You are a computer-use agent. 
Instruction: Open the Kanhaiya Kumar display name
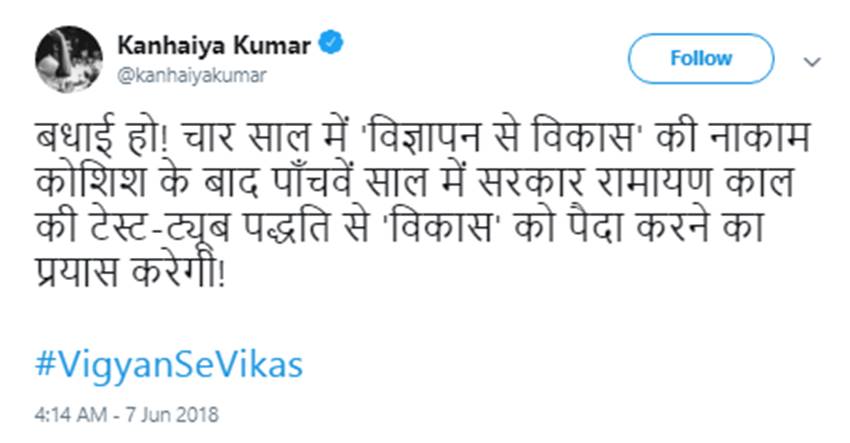pyautogui.click(x=214, y=45)
